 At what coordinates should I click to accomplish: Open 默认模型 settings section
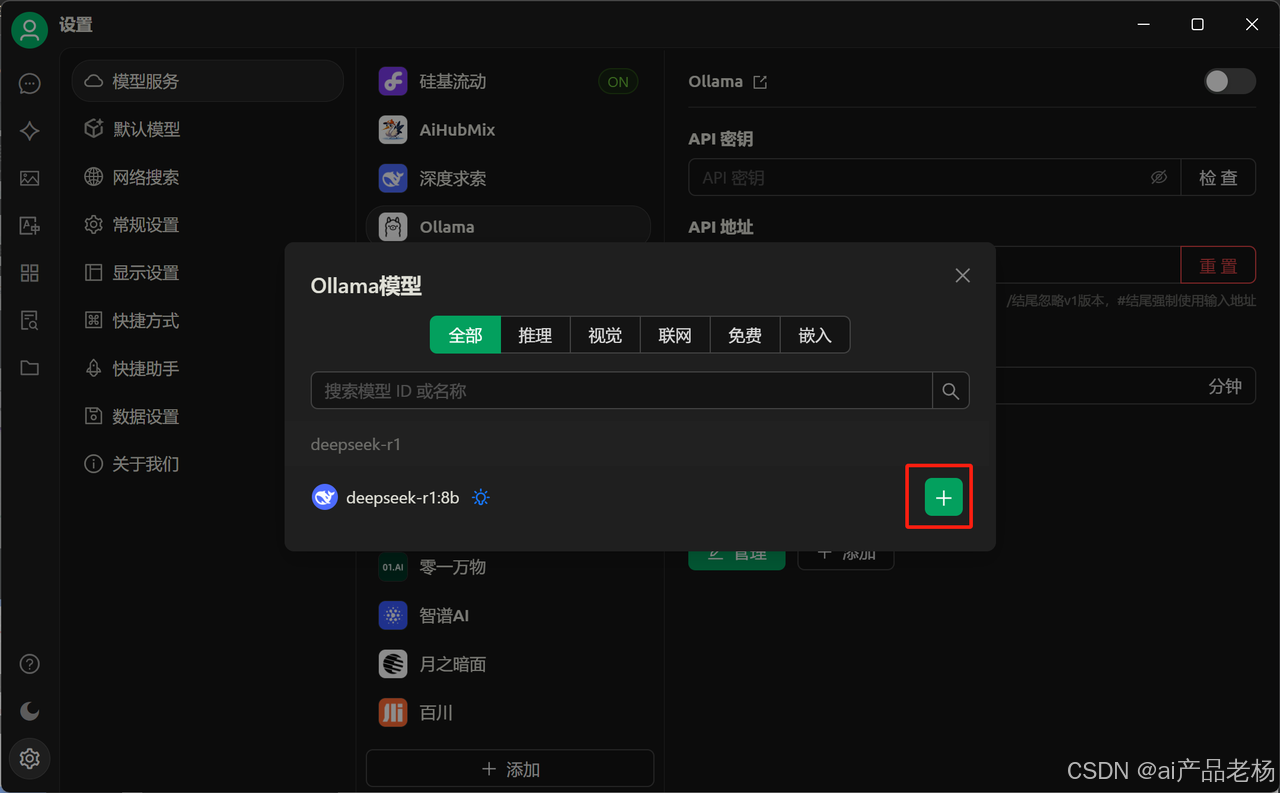[x=207, y=129]
